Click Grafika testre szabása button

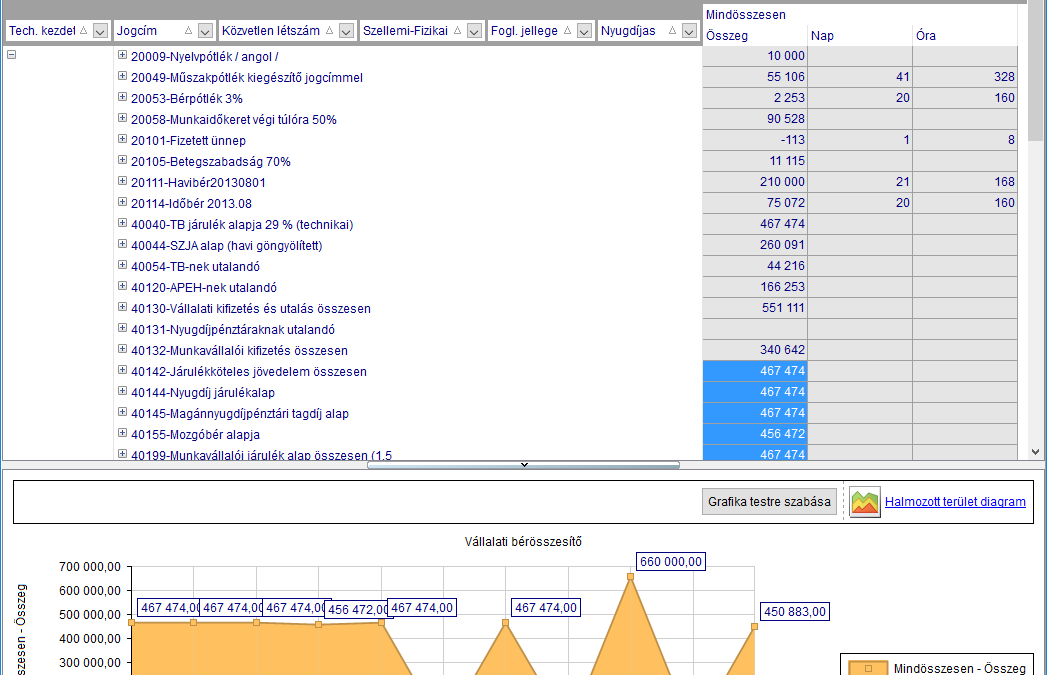click(769, 501)
